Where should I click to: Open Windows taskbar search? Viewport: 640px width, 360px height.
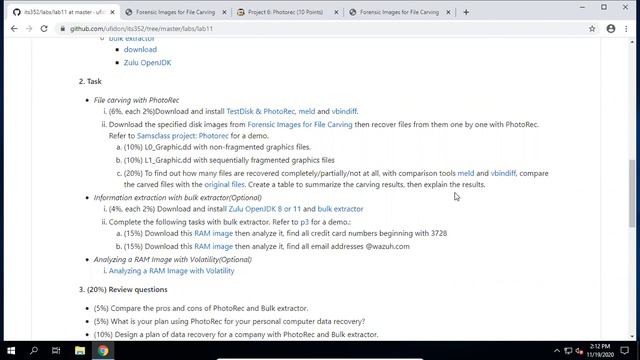click(x=34, y=351)
